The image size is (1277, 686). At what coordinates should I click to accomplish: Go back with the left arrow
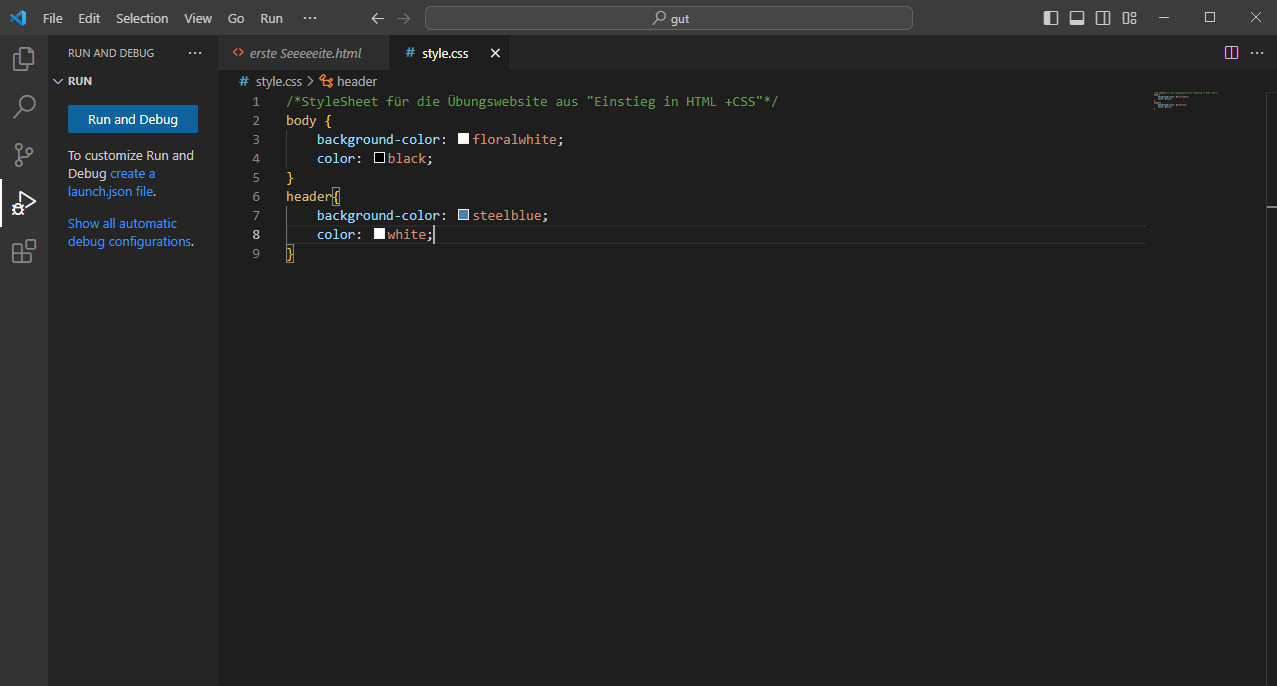377,18
